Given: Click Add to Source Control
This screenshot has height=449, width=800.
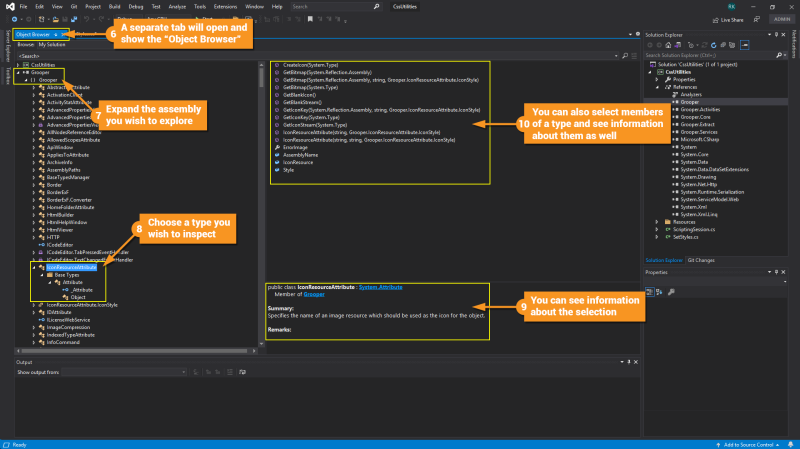Looking at the screenshot, I should [x=747, y=444].
